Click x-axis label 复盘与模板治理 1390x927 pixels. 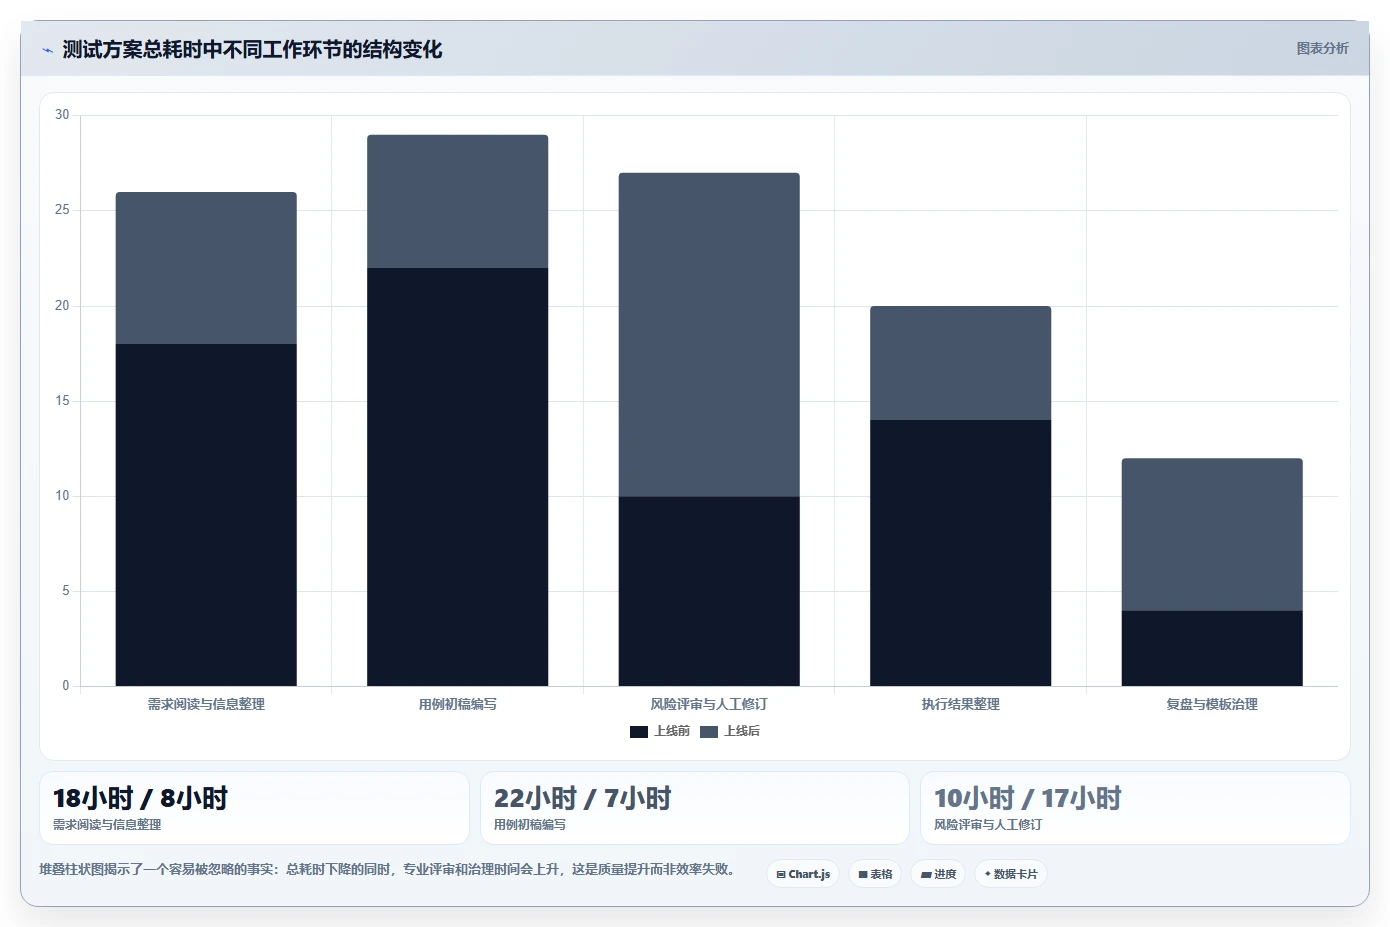[1212, 704]
